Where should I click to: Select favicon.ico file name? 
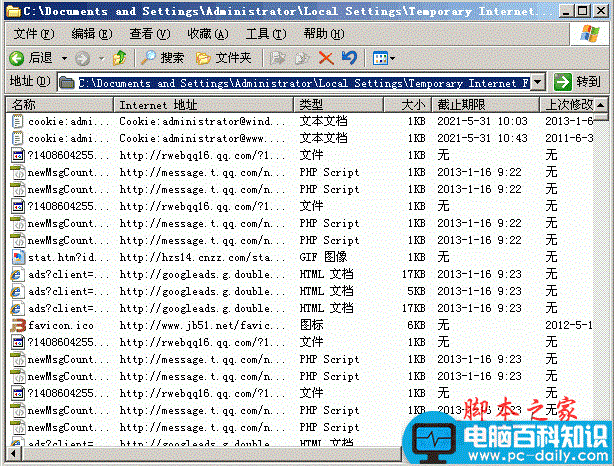click(x=61, y=325)
